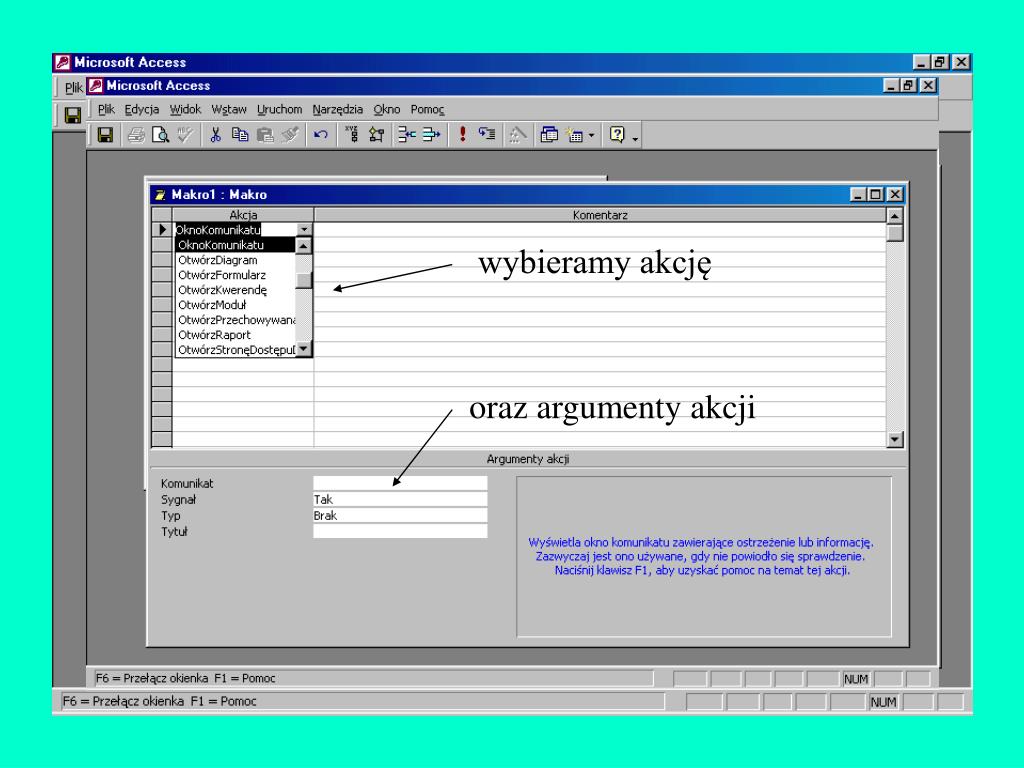Click the Paste clipboard icon
The image size is (1024, 768).
(264, 135)
